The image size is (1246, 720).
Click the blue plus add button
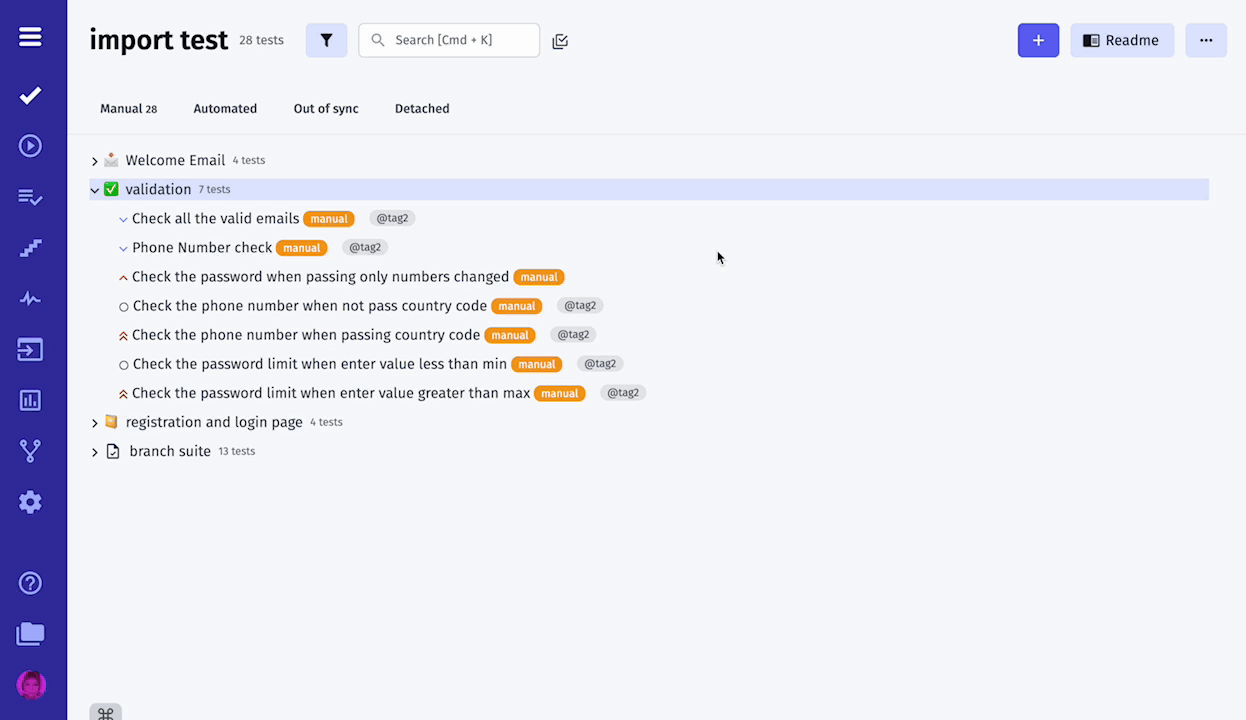point(1038,40)
